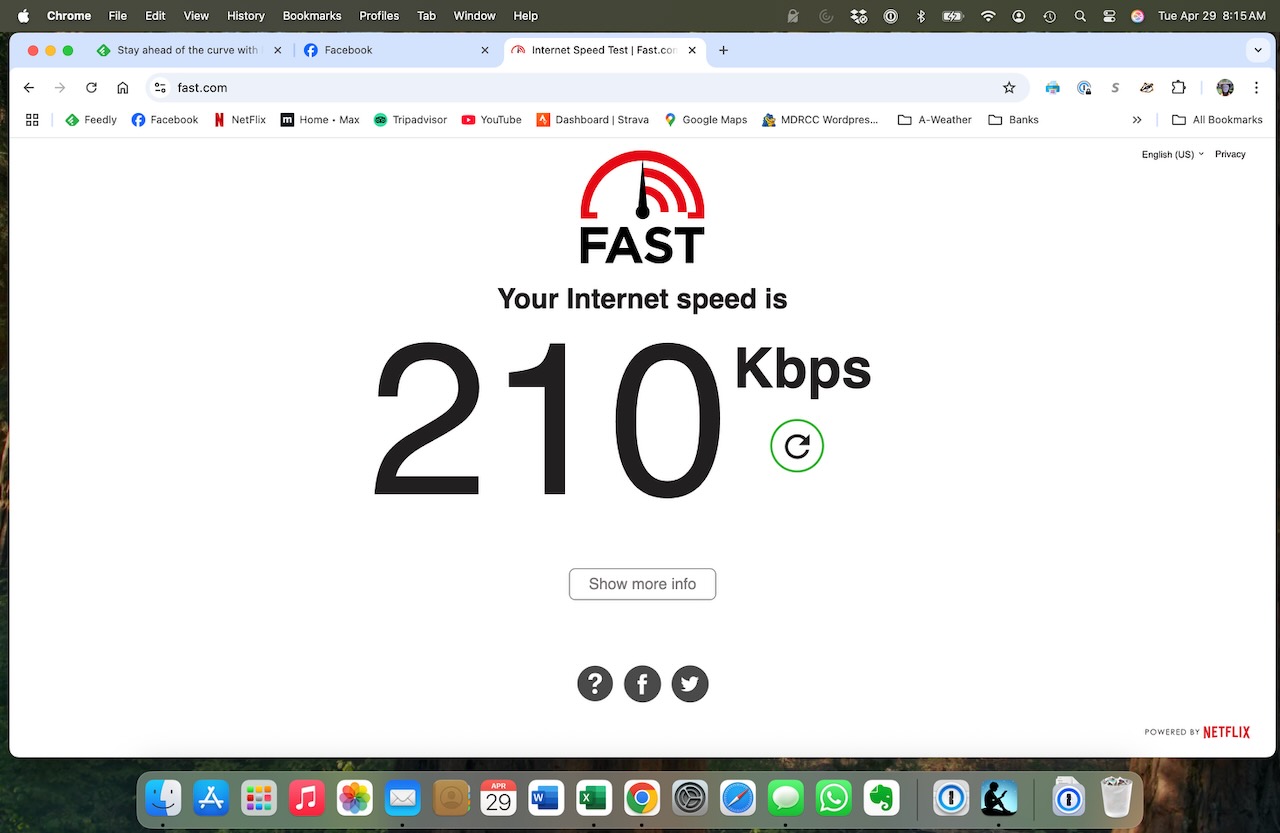This screenshot has height=833, width=1280.
Task: Open the All Bookmarks folder
Action: 1217,120
